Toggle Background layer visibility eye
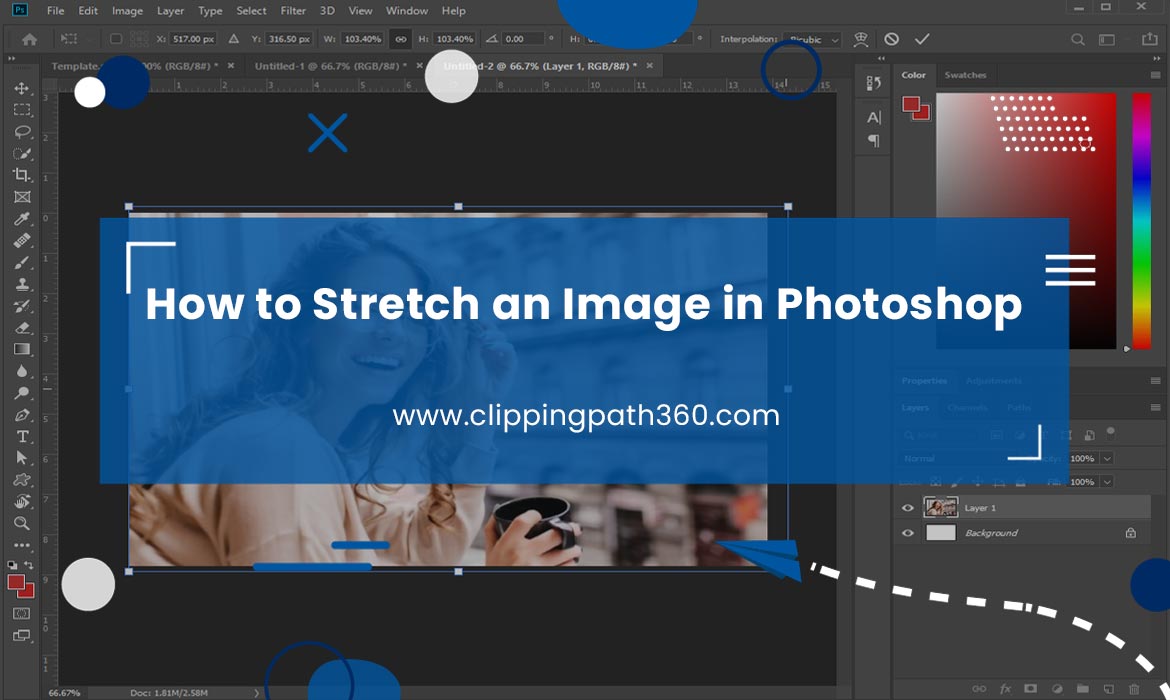Viewport: 1170px width, 700px height. 908,533
